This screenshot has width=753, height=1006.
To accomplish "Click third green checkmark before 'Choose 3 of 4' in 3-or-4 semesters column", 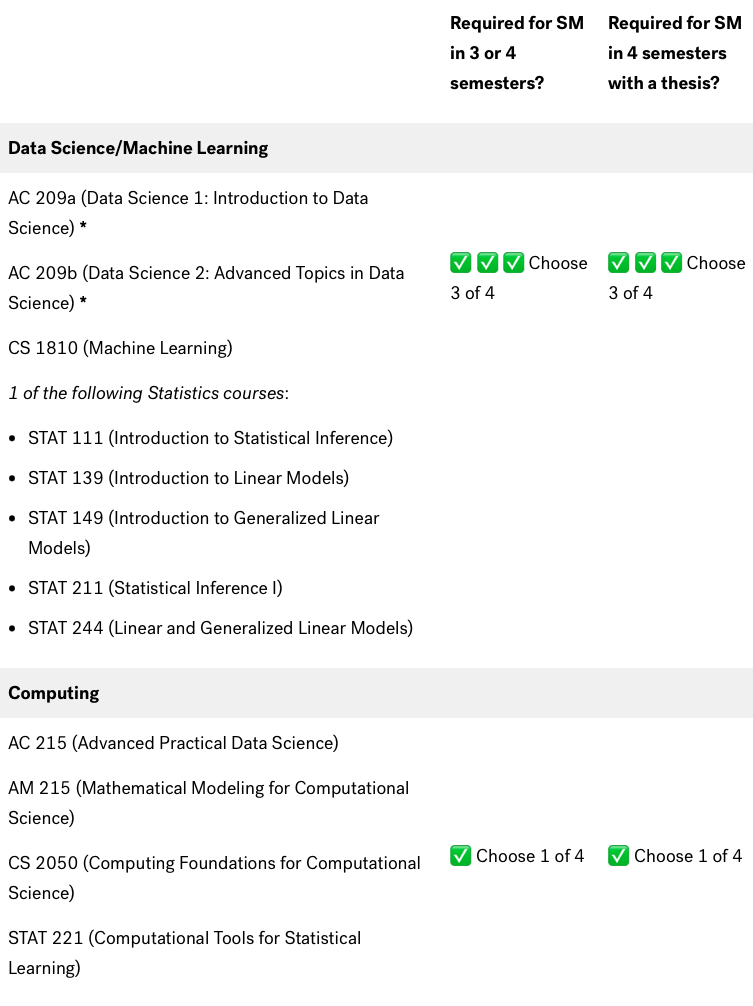I will click(514, 262).
